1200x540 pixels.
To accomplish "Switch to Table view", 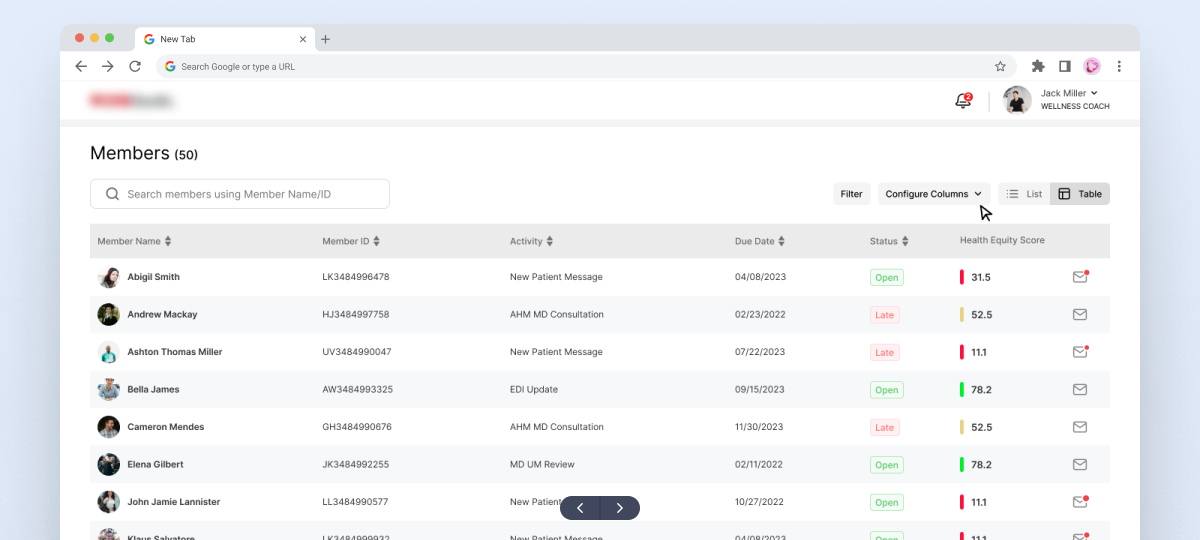I will point(1080,194).
